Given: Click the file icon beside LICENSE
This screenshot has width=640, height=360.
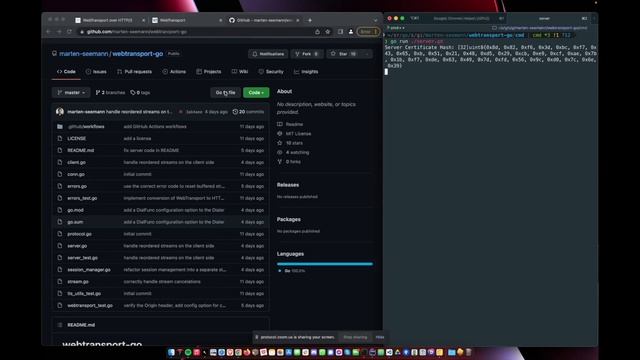Looking at the screenshot, I should click(60, 138).
